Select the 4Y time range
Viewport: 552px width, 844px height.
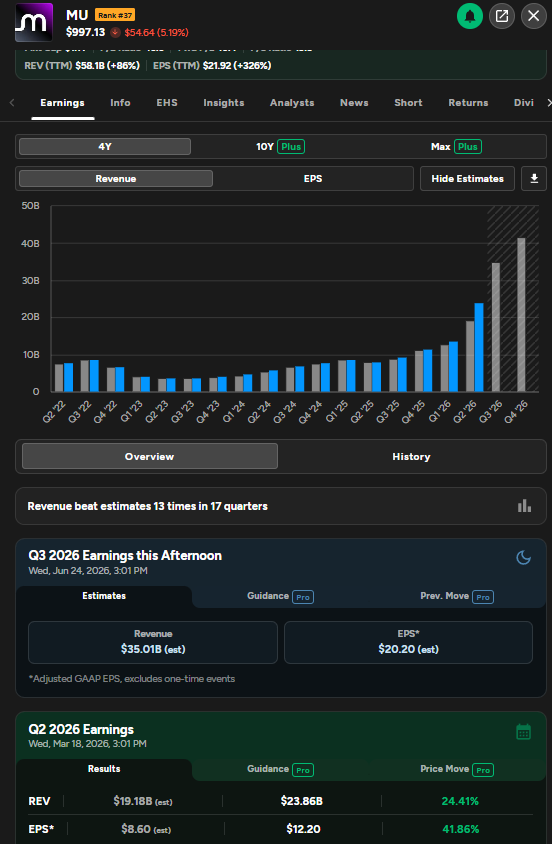click(x=105, y=146)
